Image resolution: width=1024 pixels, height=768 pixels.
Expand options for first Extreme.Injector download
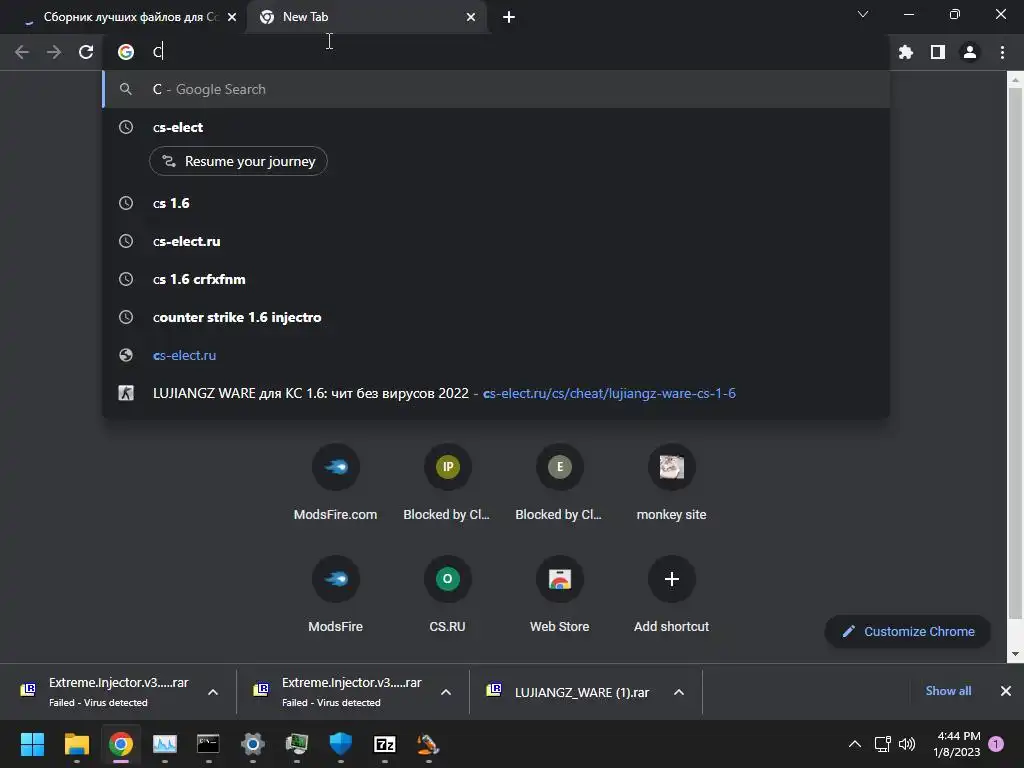(x=213, y=692)
